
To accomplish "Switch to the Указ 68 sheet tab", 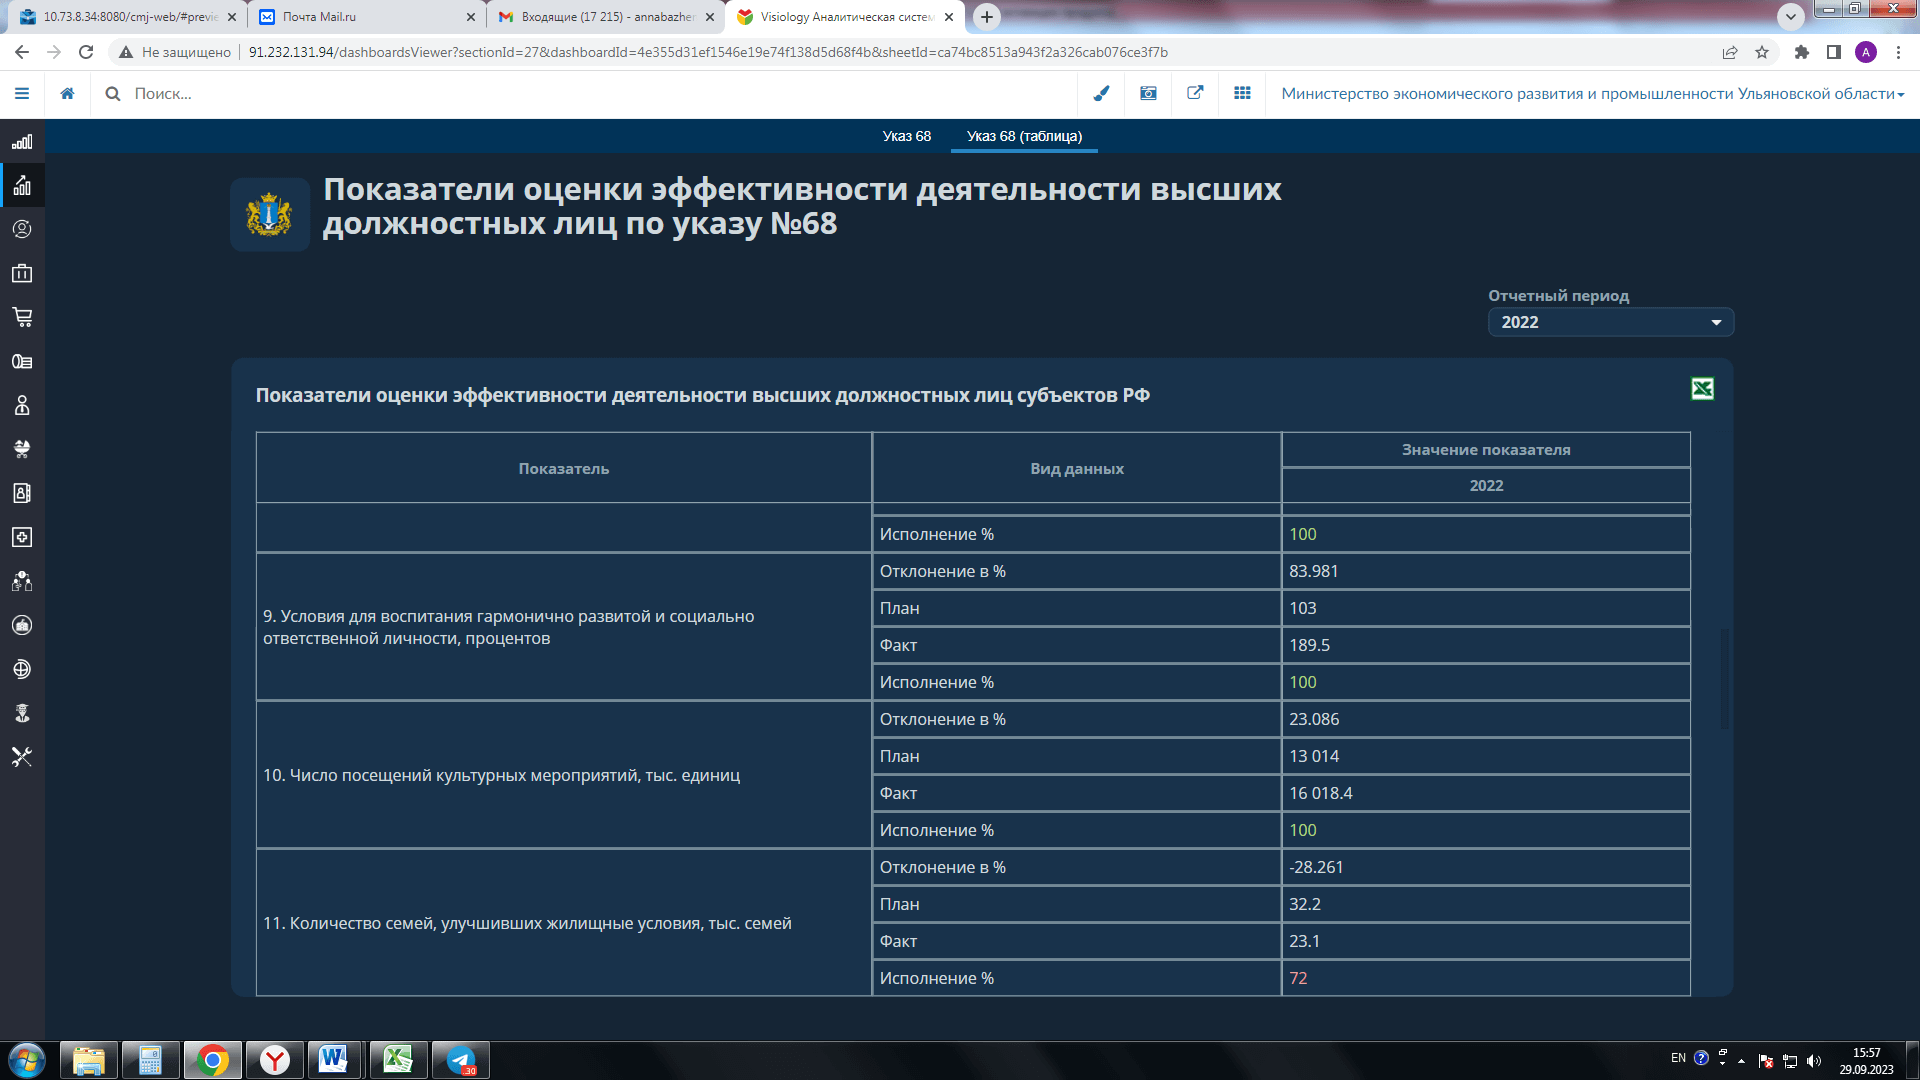I will [906, 136].
